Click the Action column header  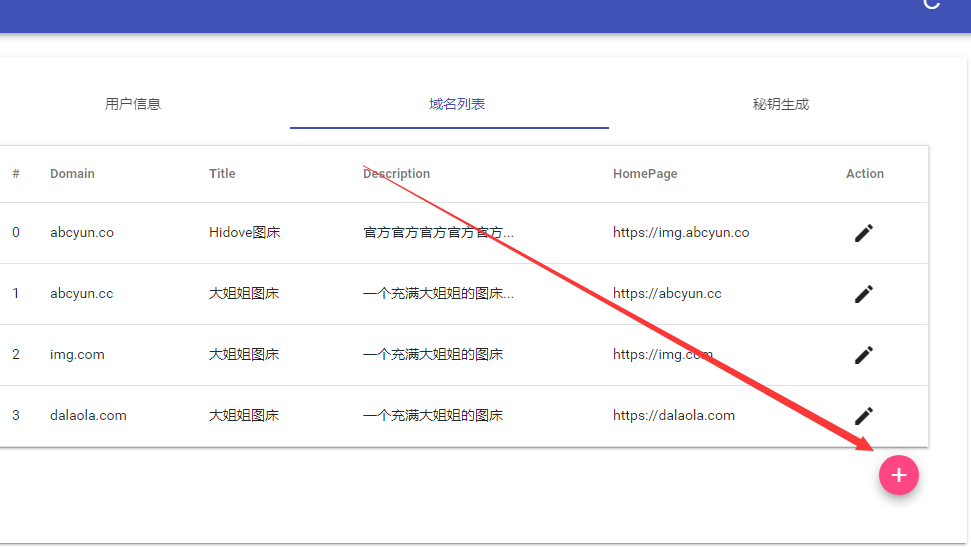point(865,173)
